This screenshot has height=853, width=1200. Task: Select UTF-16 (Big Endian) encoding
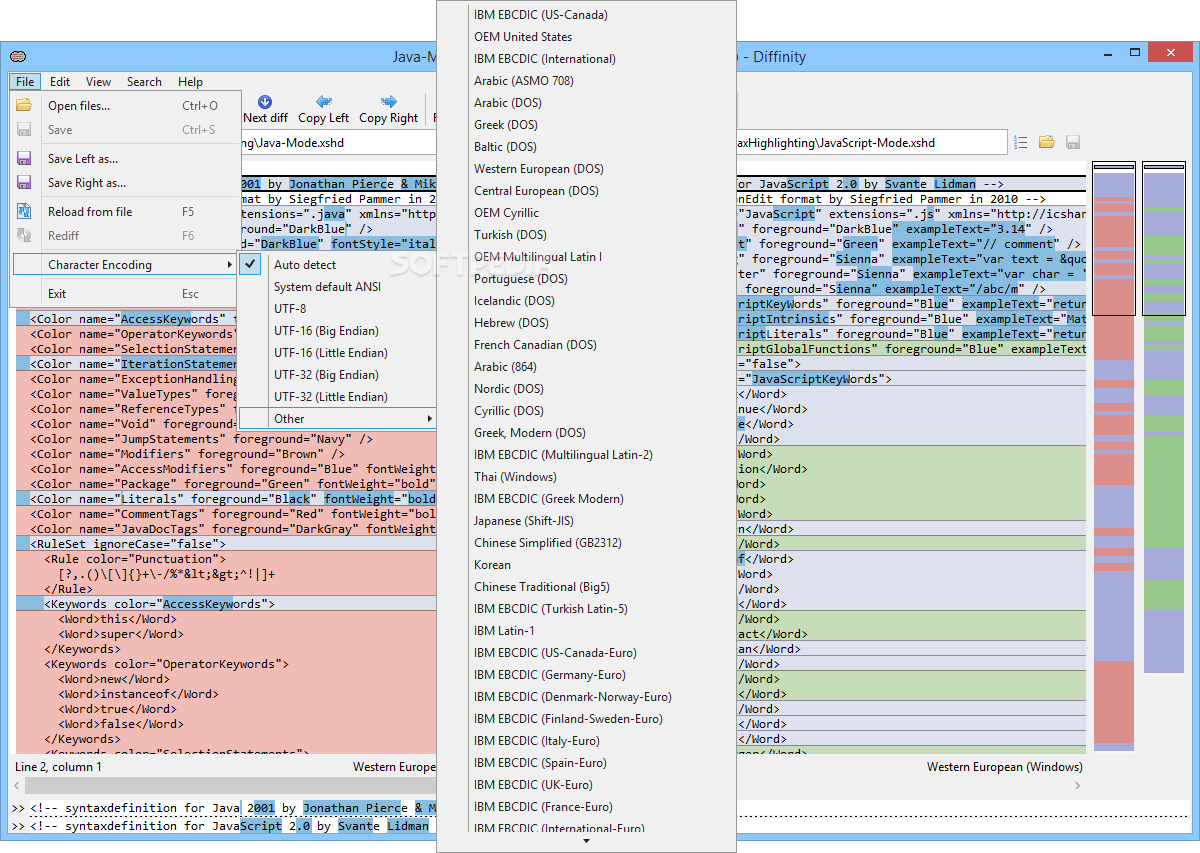(338, 331)
